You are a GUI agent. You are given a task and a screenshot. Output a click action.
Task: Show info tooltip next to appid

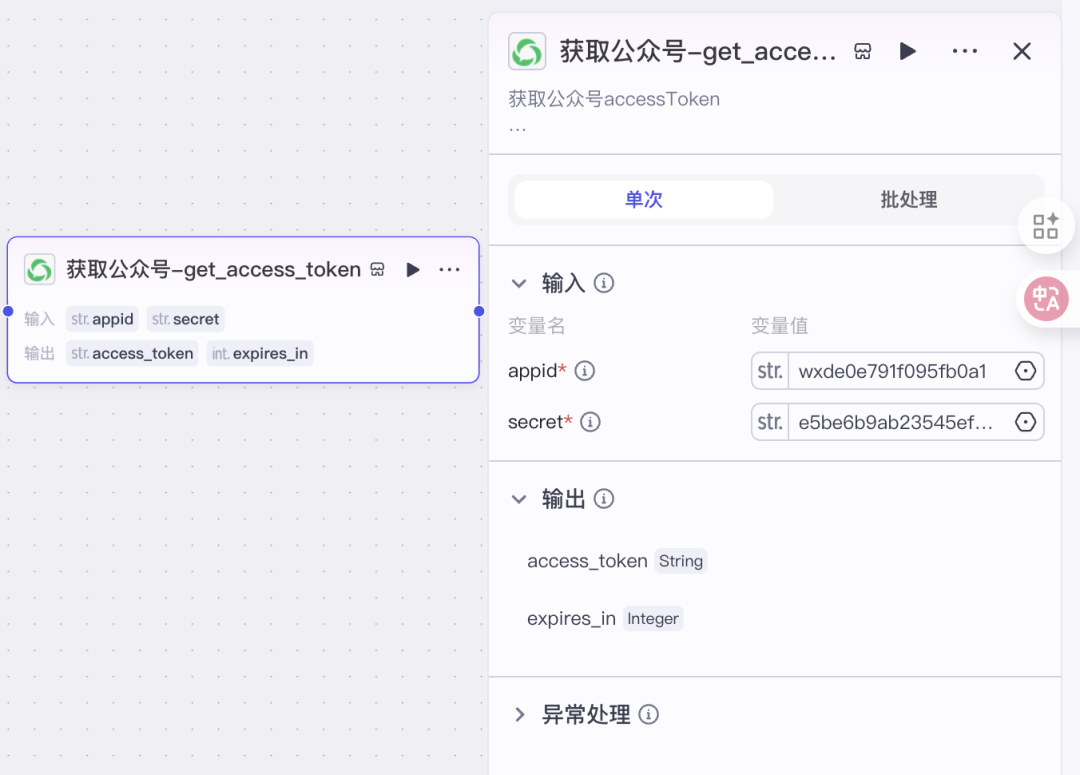click(x=585, y=371)
